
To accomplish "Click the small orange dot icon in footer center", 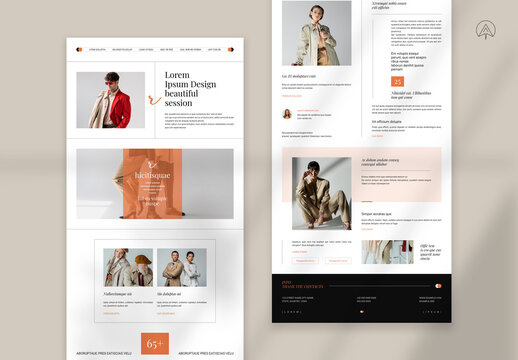I will (x=362, y=312).
